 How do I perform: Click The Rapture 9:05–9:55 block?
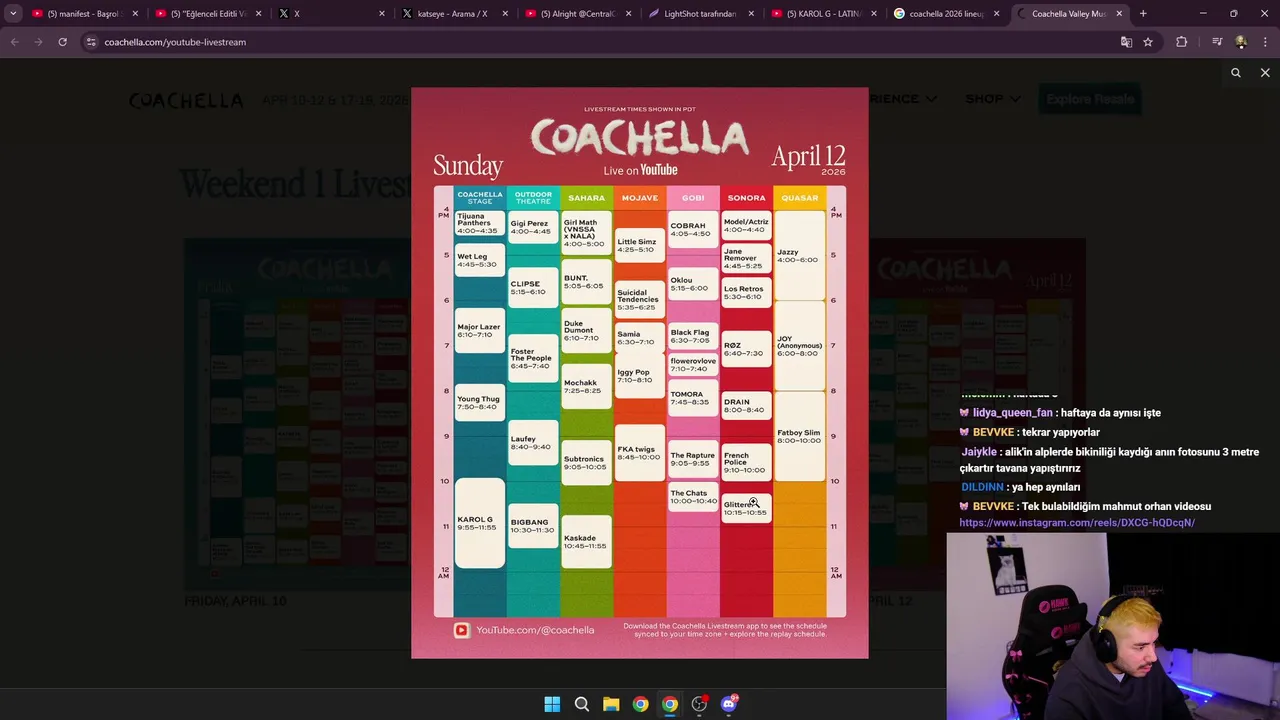[693, 459]
